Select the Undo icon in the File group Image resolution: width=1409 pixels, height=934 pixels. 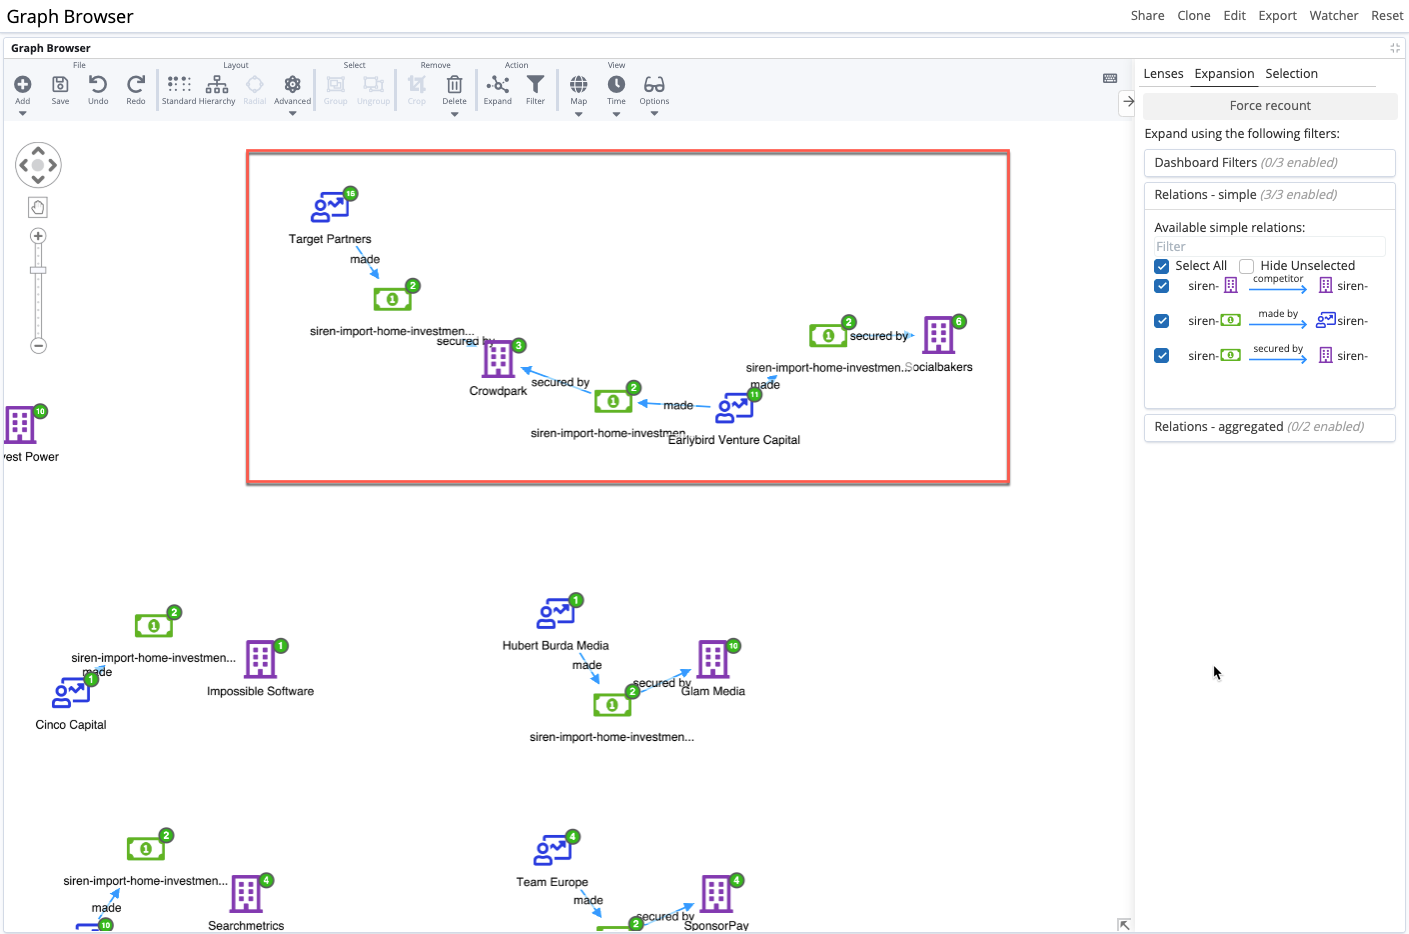point(97,89)
